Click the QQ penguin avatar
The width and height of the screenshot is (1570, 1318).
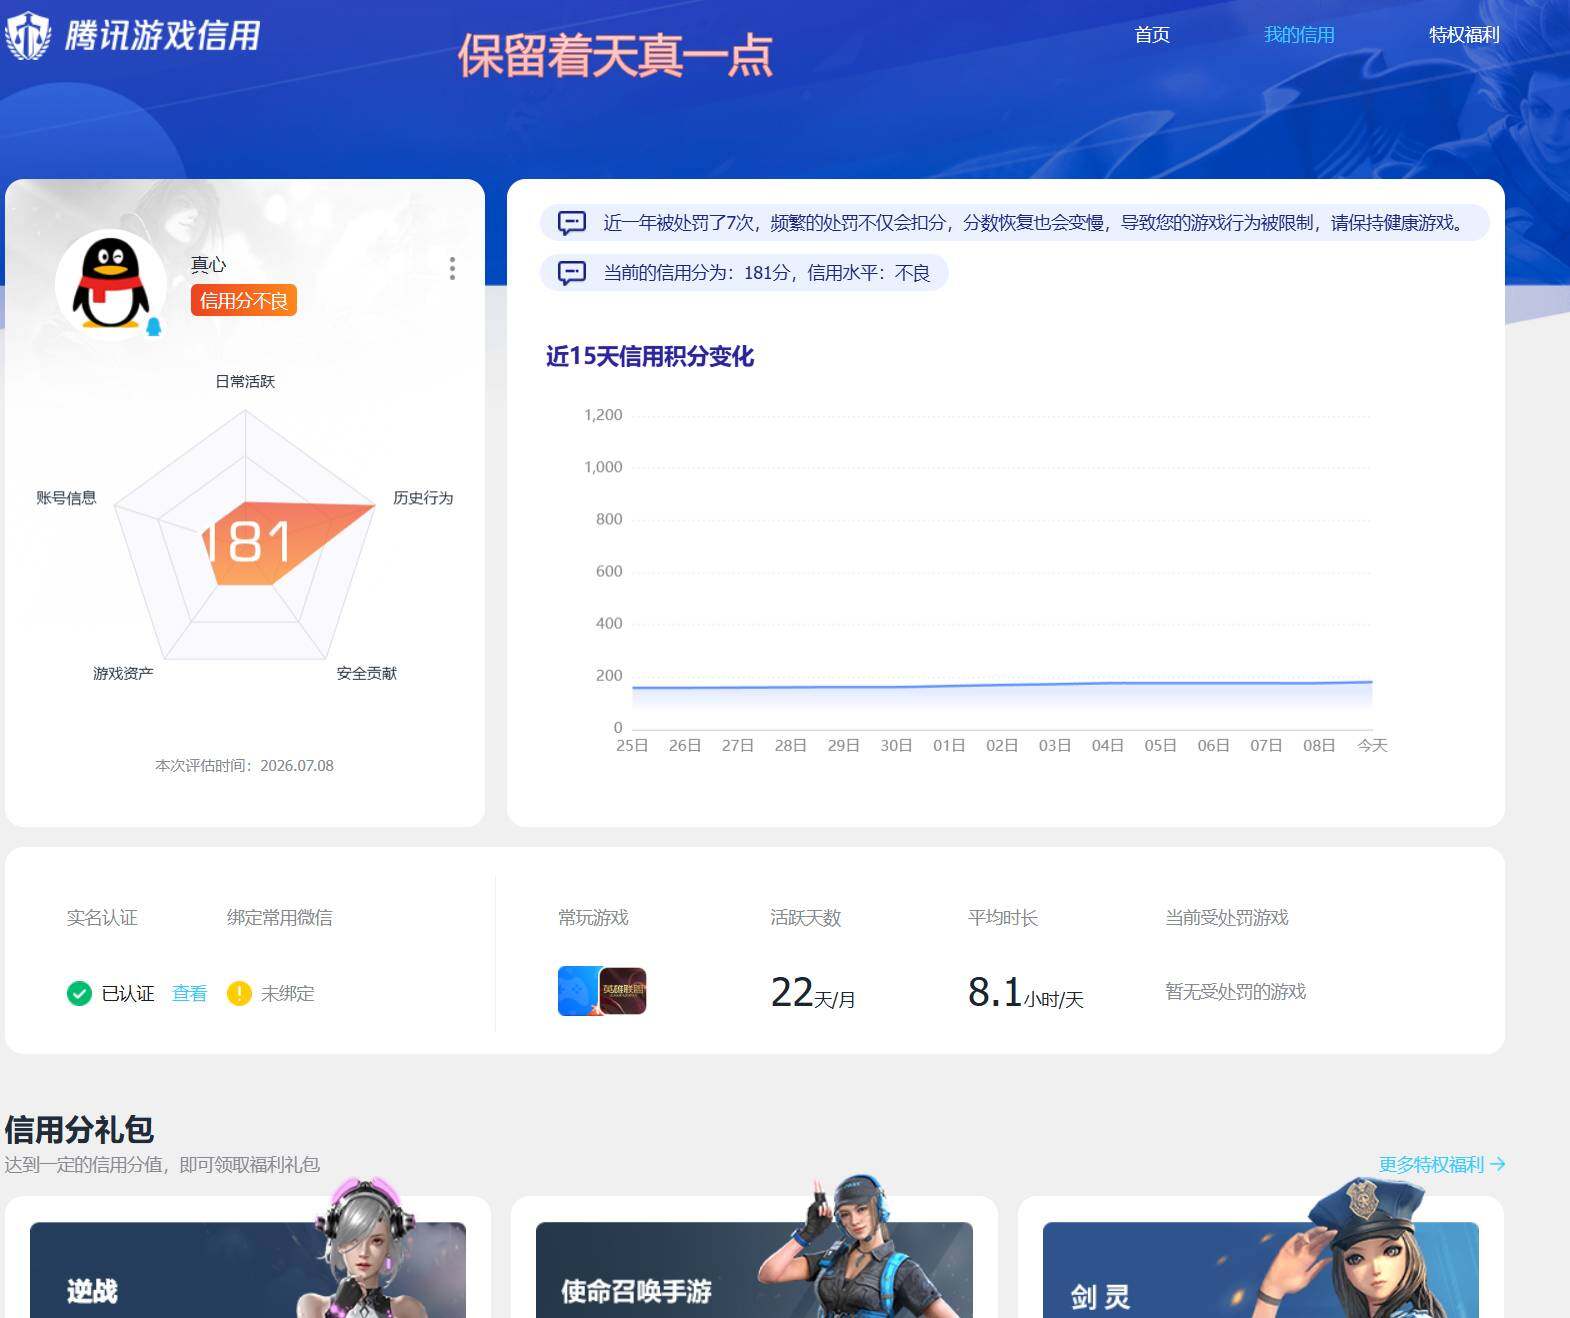(x=111, y=285)
